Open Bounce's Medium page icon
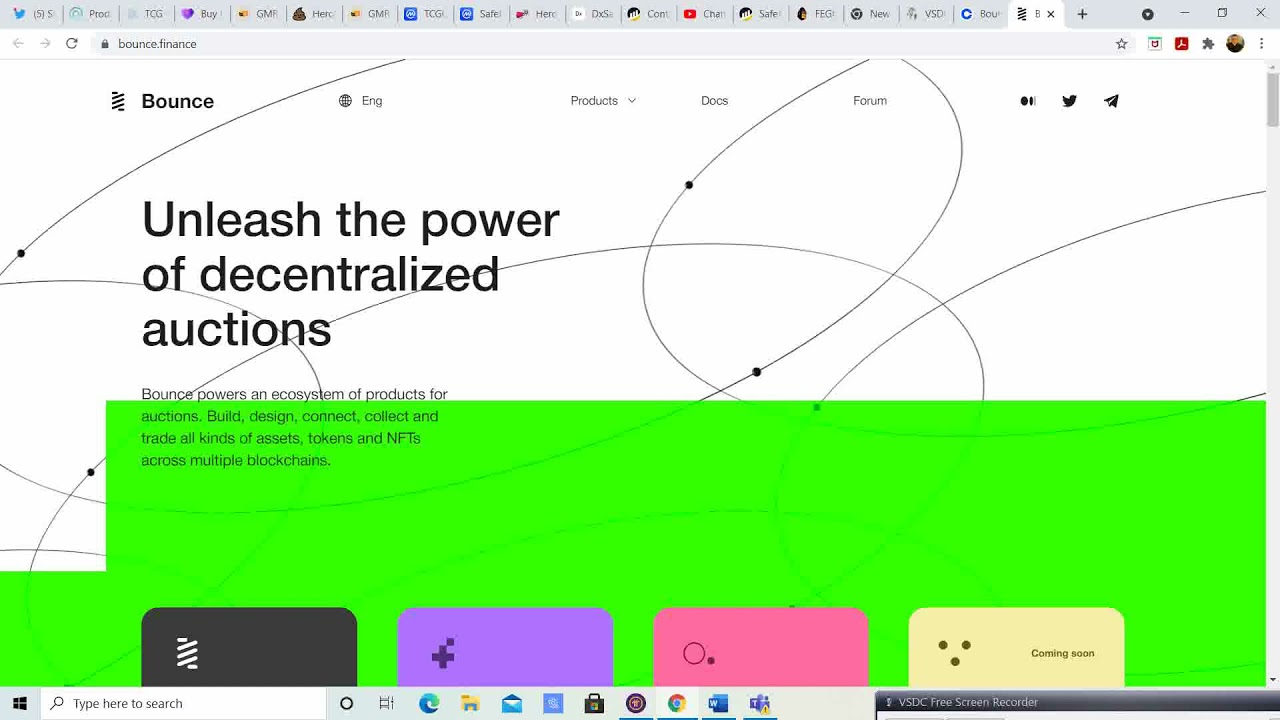Viewport: 1280px width, 720px height. click(1028, 101)
